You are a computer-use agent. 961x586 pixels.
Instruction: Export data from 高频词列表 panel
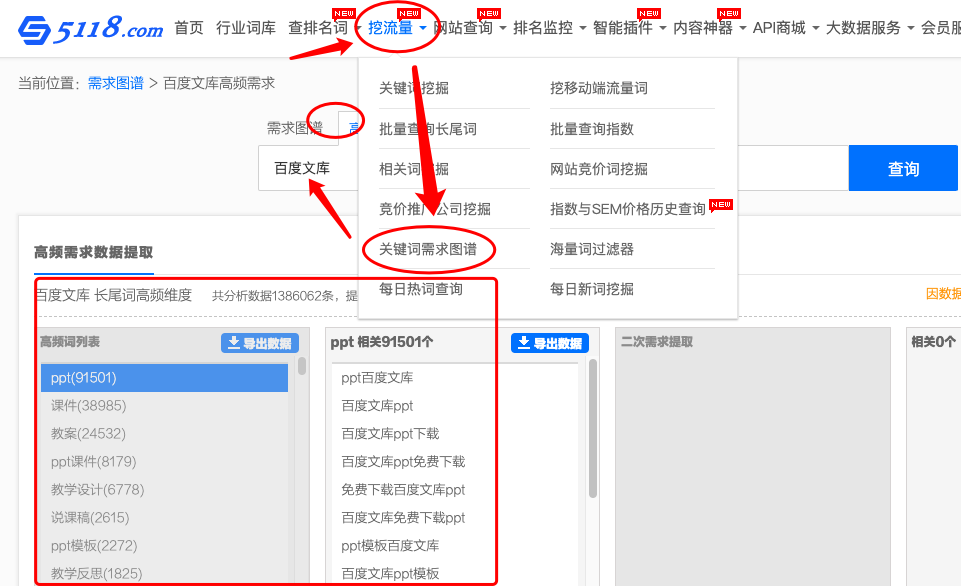[x=260, y=343]
